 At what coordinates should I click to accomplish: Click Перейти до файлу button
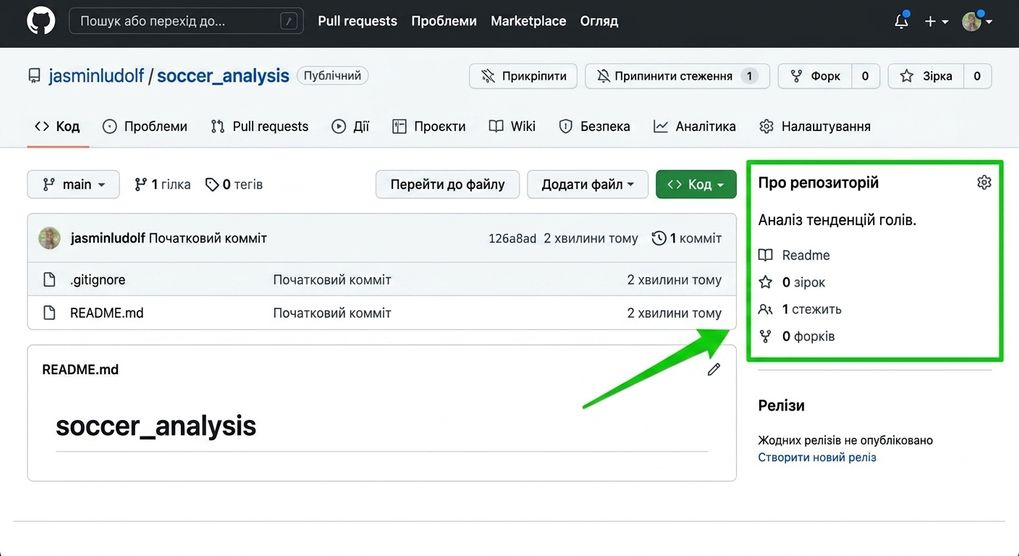[448, 184]
